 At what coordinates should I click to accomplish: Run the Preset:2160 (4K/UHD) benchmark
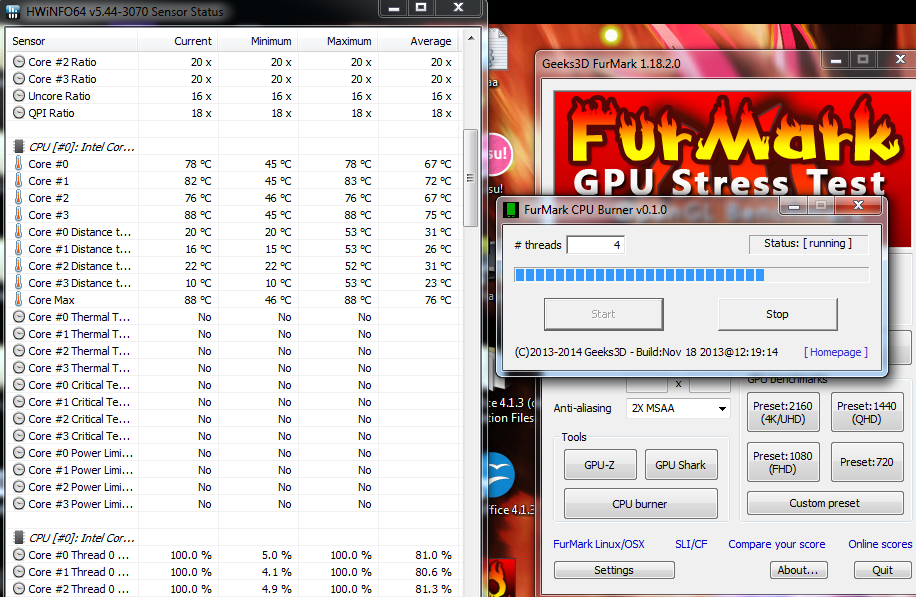click(x=783, y=412)
